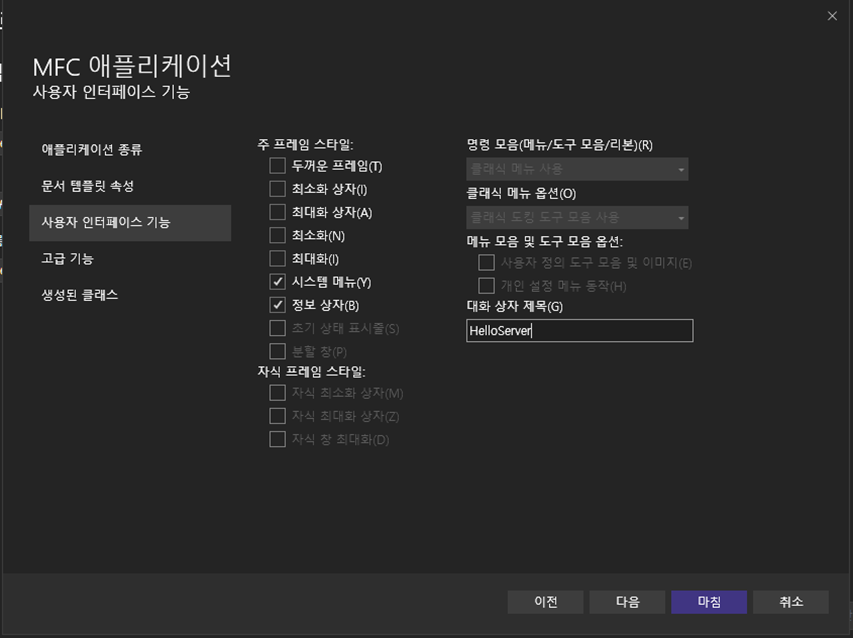Uncheck the 시스템 메뉴(Y) checkbox
The height and width of the screenshot is (638, 853).
pos(277,282)
